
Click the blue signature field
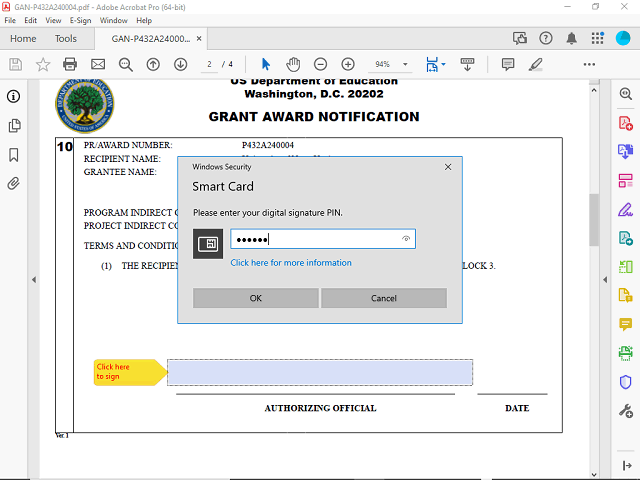(320, 372)
